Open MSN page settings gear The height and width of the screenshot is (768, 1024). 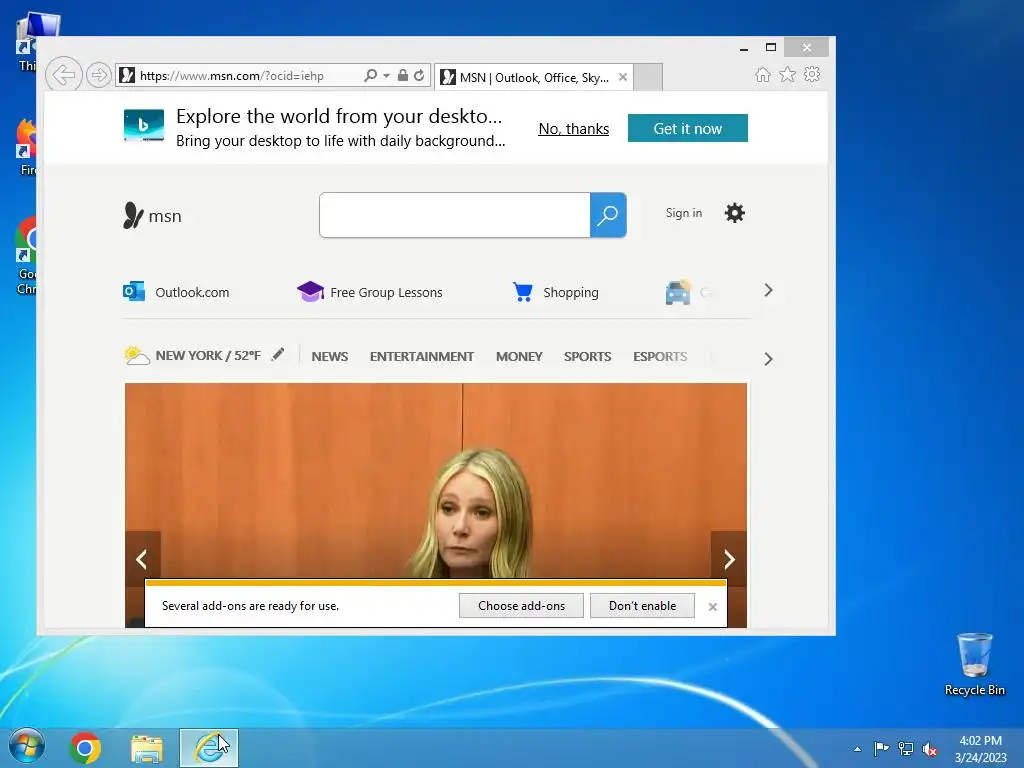[735, 213]
